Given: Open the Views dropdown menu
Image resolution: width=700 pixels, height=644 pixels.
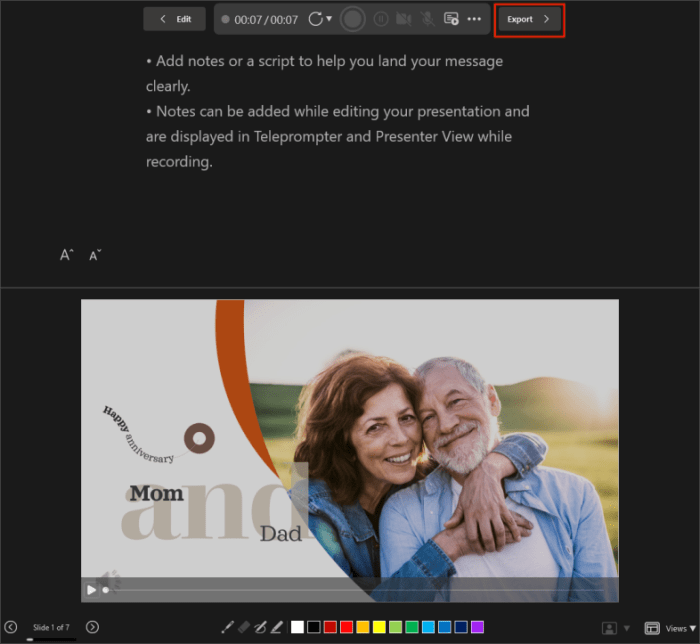Looking at the screenshot, I should click(670, 628).
